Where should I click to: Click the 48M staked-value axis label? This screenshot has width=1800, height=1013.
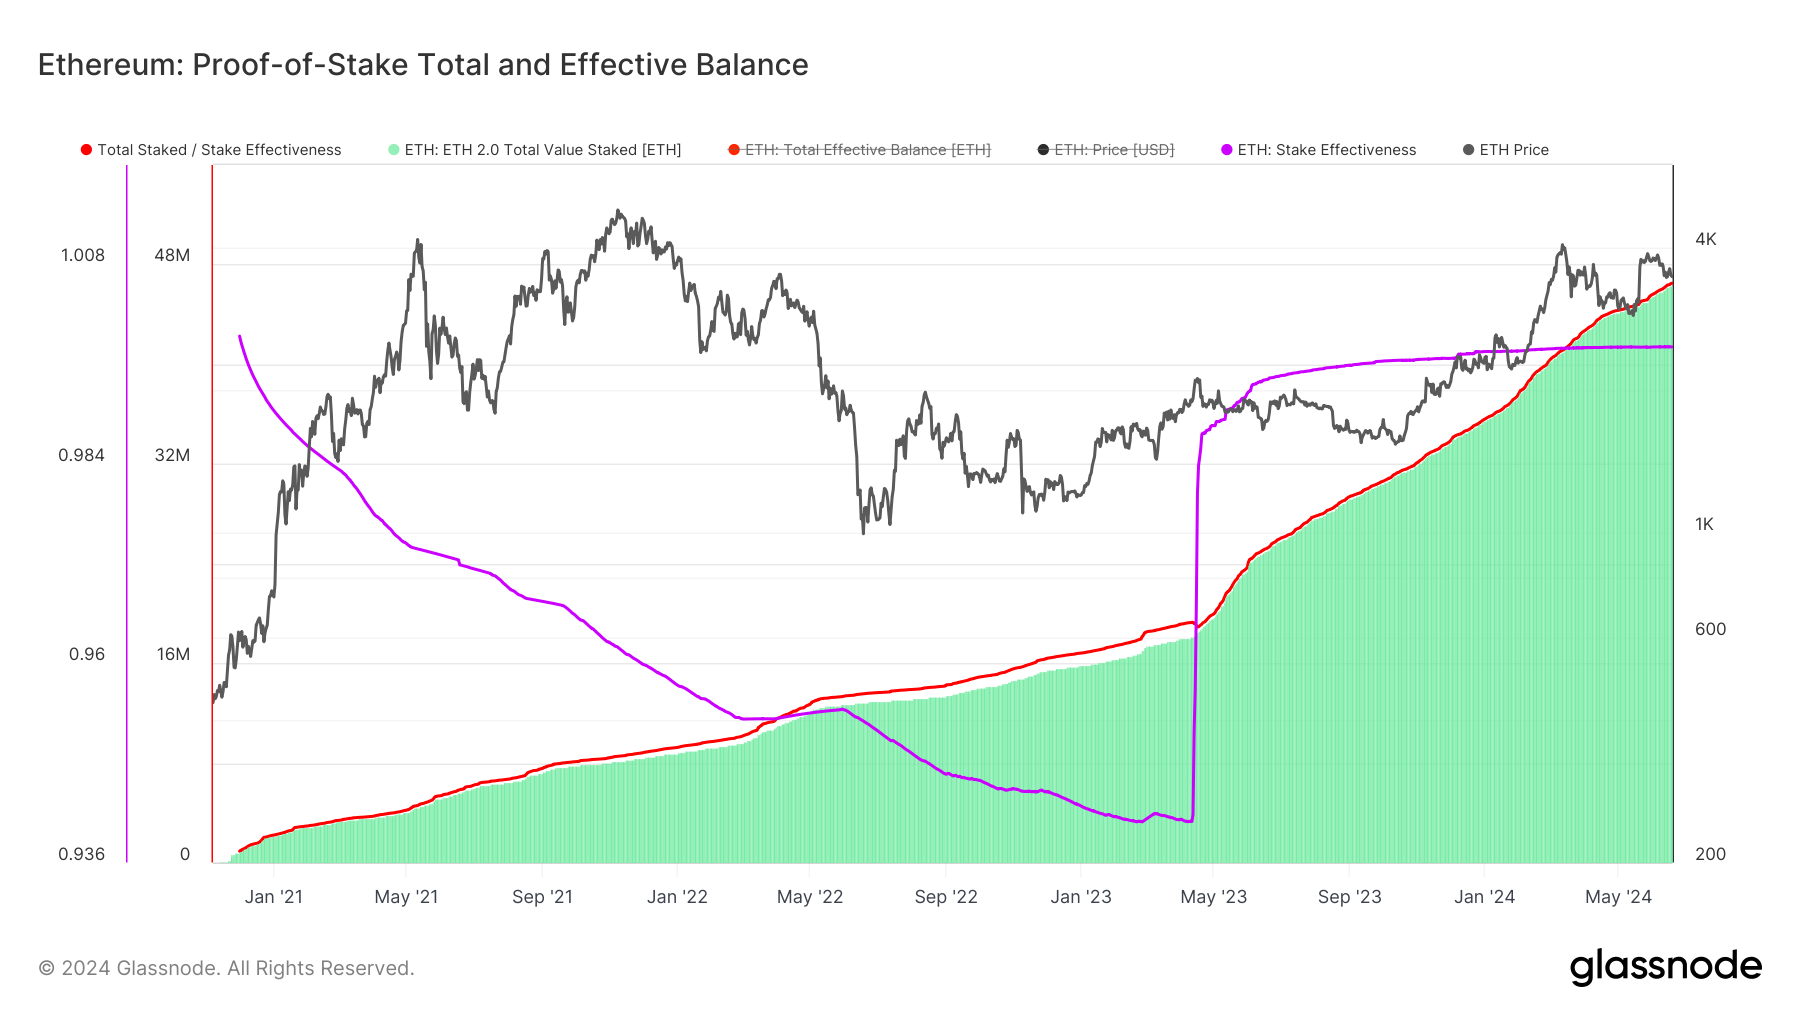coord(172,255)
